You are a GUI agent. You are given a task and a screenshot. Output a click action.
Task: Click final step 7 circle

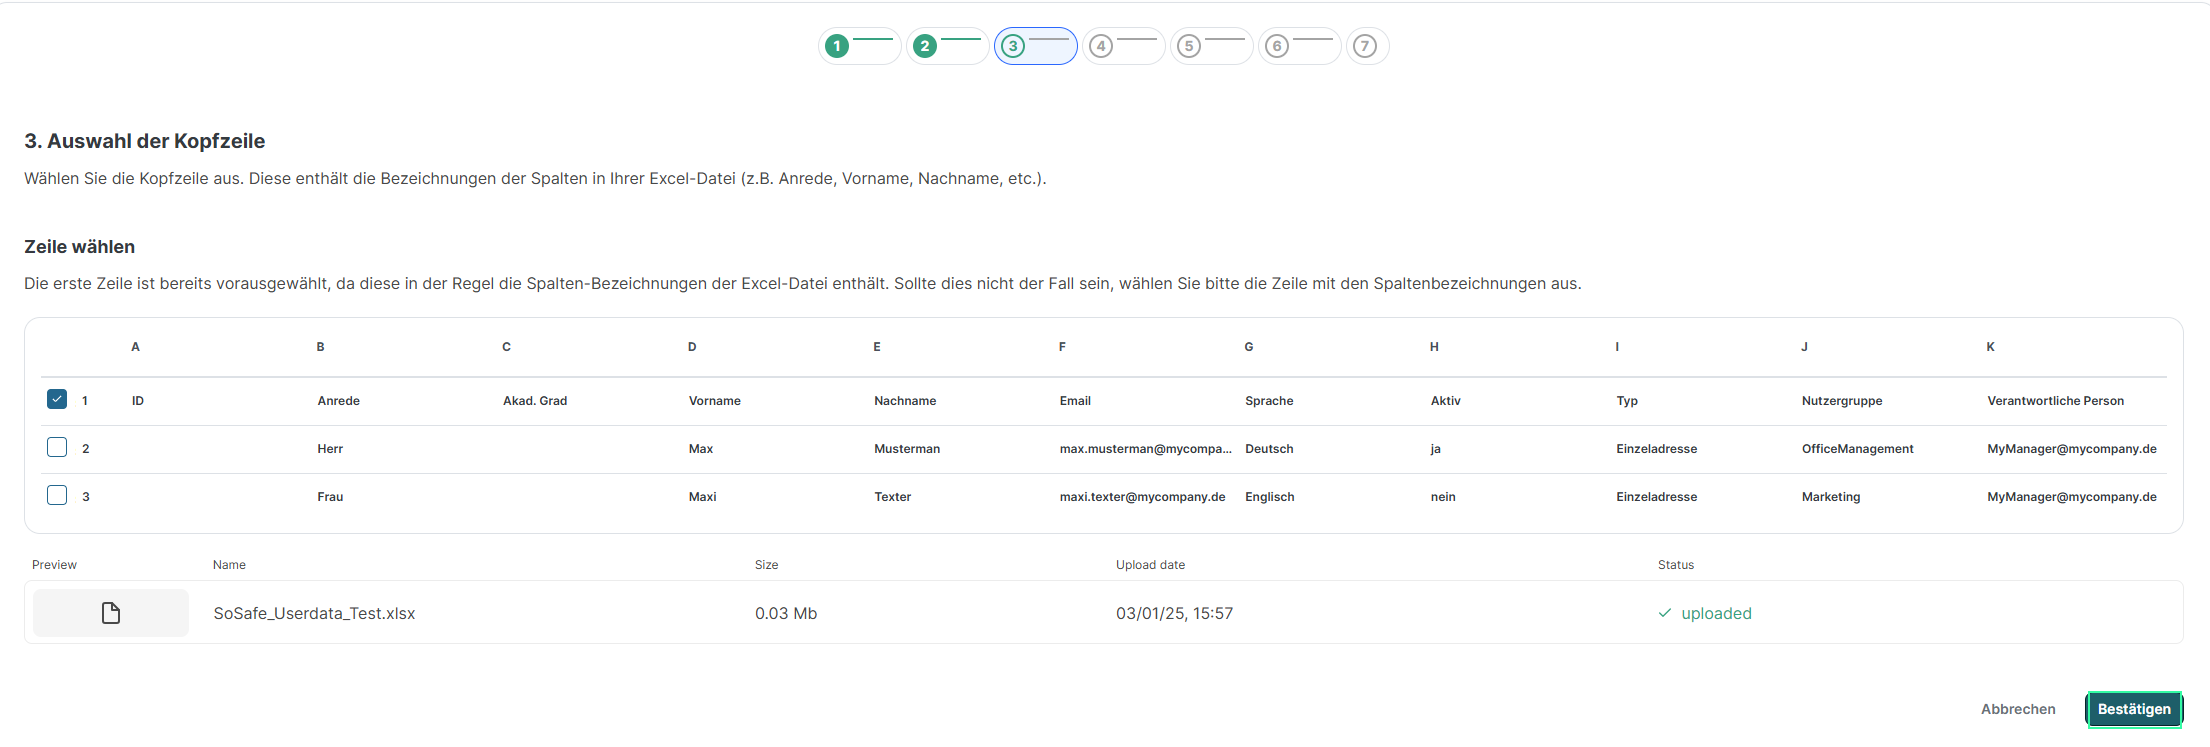(x=1365, y=46)
